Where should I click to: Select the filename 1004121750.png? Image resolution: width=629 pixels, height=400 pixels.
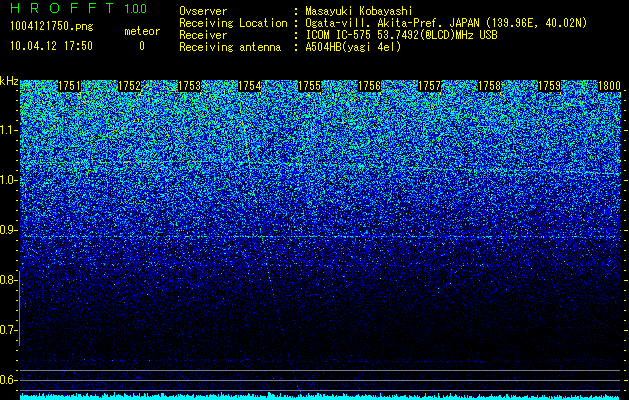[52, 27]
